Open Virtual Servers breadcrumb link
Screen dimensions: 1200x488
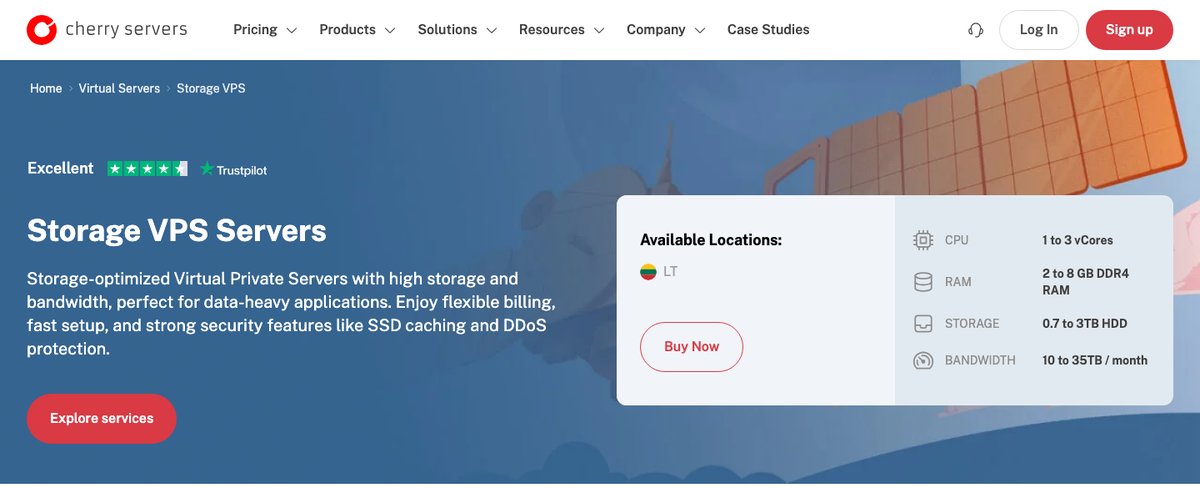119,88
